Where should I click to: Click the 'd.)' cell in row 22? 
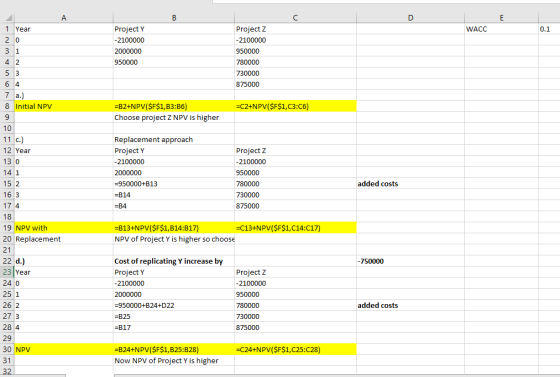[64, 261]
